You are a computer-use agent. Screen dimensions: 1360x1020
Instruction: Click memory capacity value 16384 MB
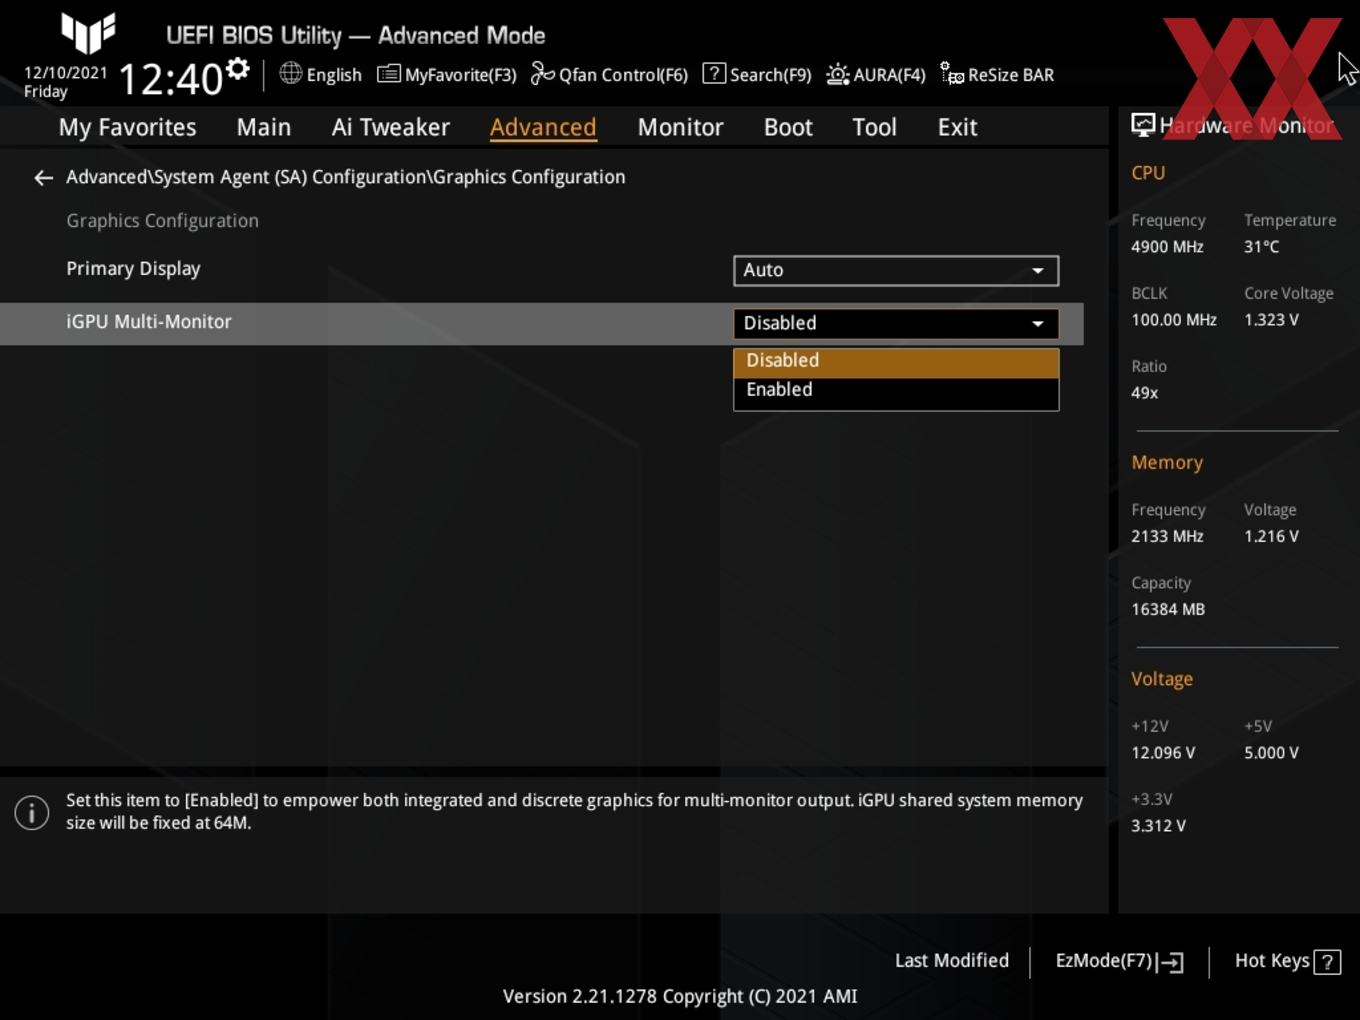click(x=1168, y=610)
